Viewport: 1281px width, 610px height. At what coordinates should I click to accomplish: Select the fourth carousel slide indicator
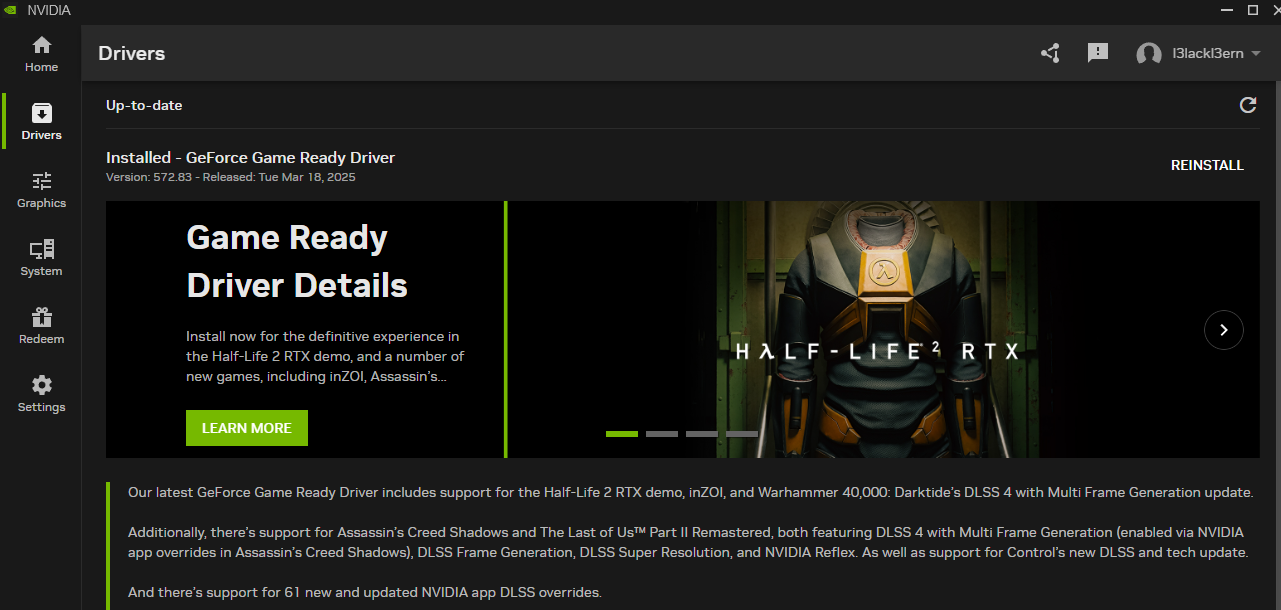pyautogui.click(x=742, y=434)
